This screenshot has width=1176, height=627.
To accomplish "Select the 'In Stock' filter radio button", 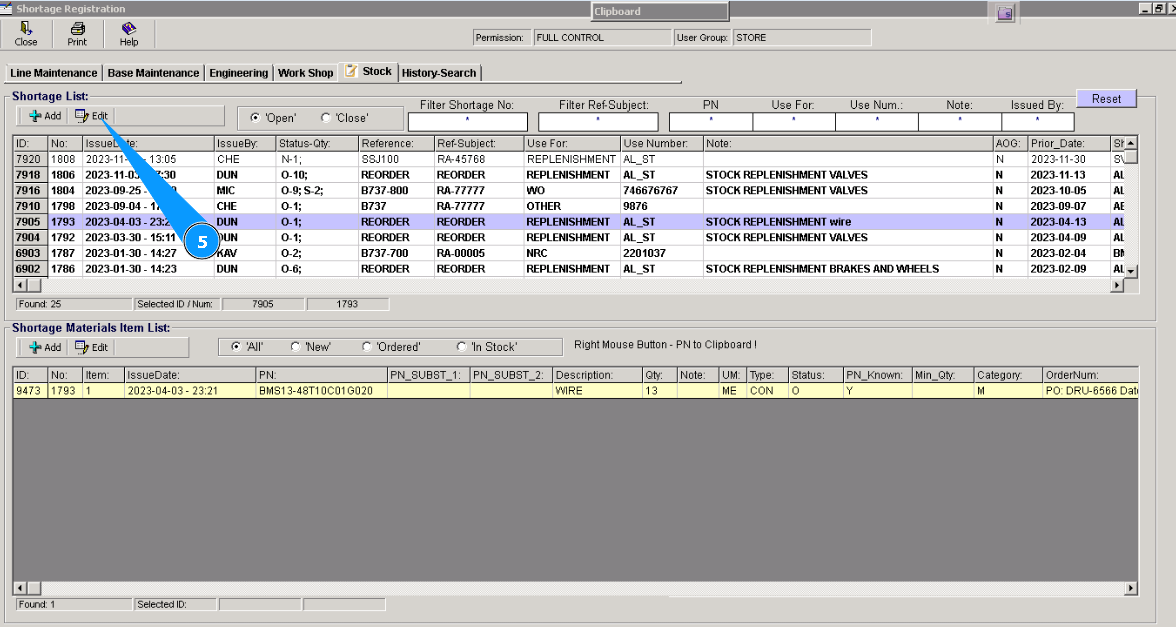I will point(461,347).
